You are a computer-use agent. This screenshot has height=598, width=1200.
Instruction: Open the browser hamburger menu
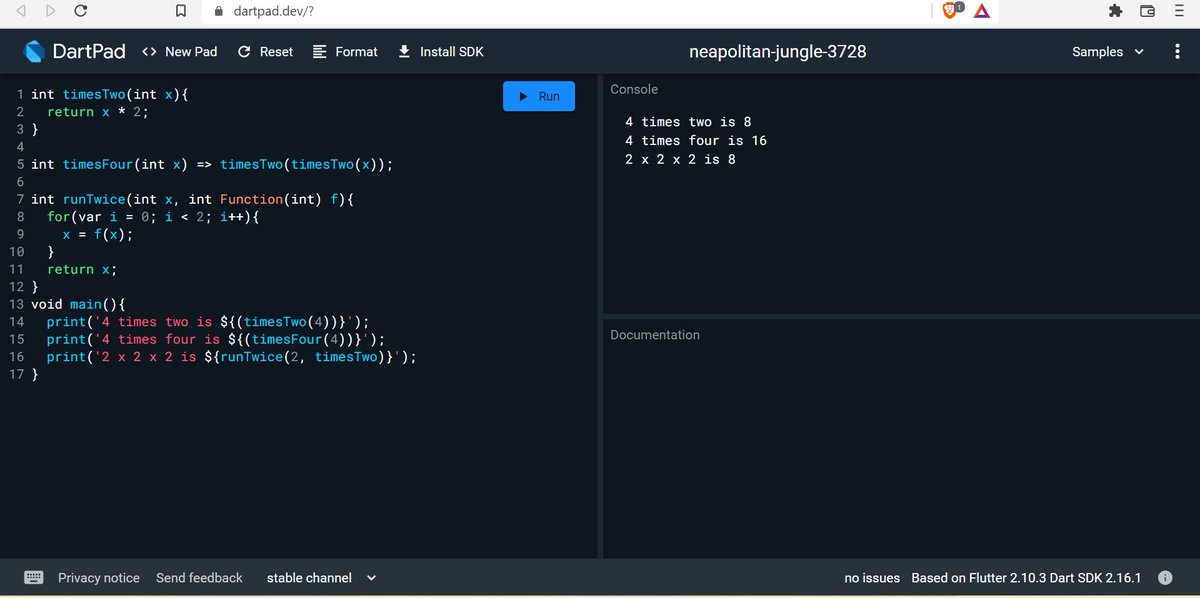1179,11
